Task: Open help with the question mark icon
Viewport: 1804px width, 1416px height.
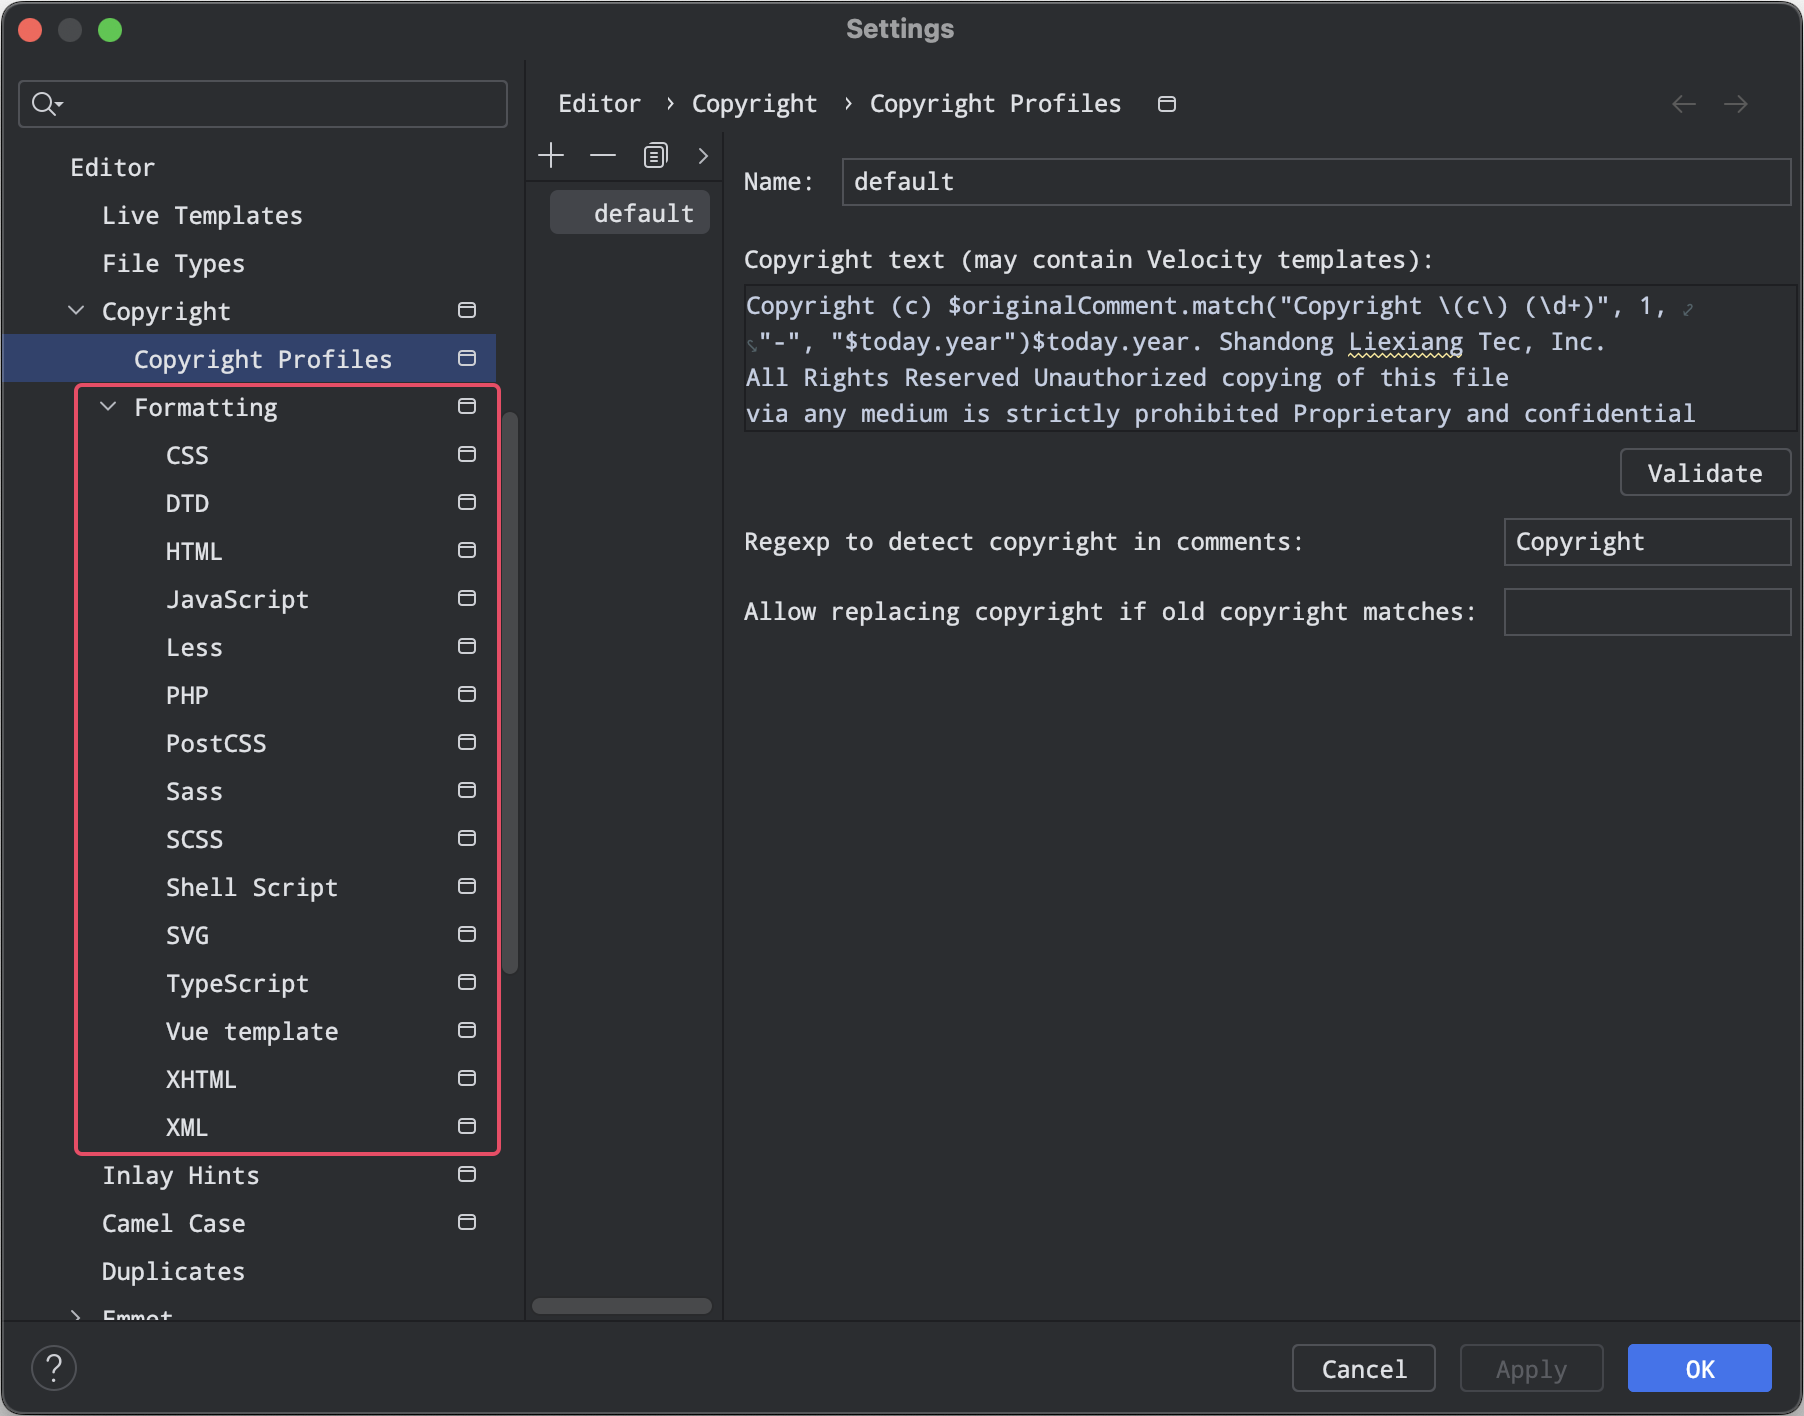Action: tap(54, 1368)
